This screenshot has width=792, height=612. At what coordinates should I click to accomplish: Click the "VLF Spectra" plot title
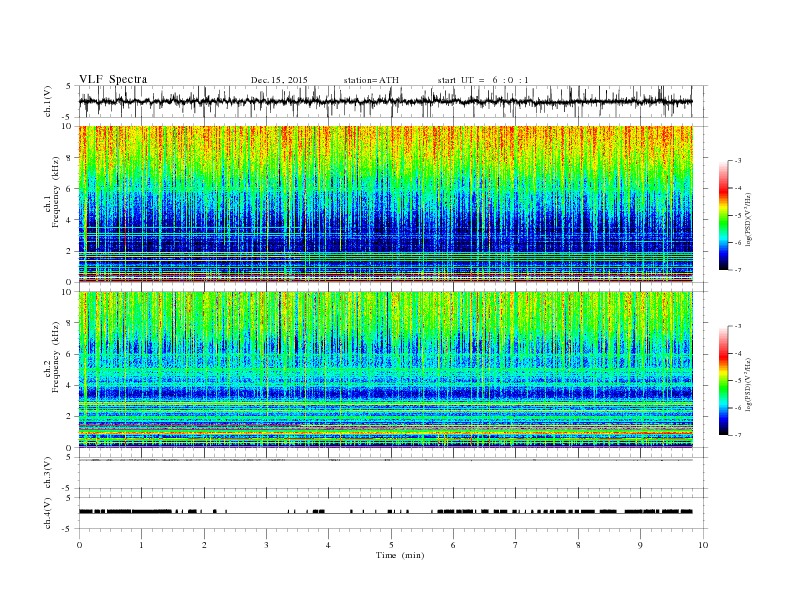[113, 79]
